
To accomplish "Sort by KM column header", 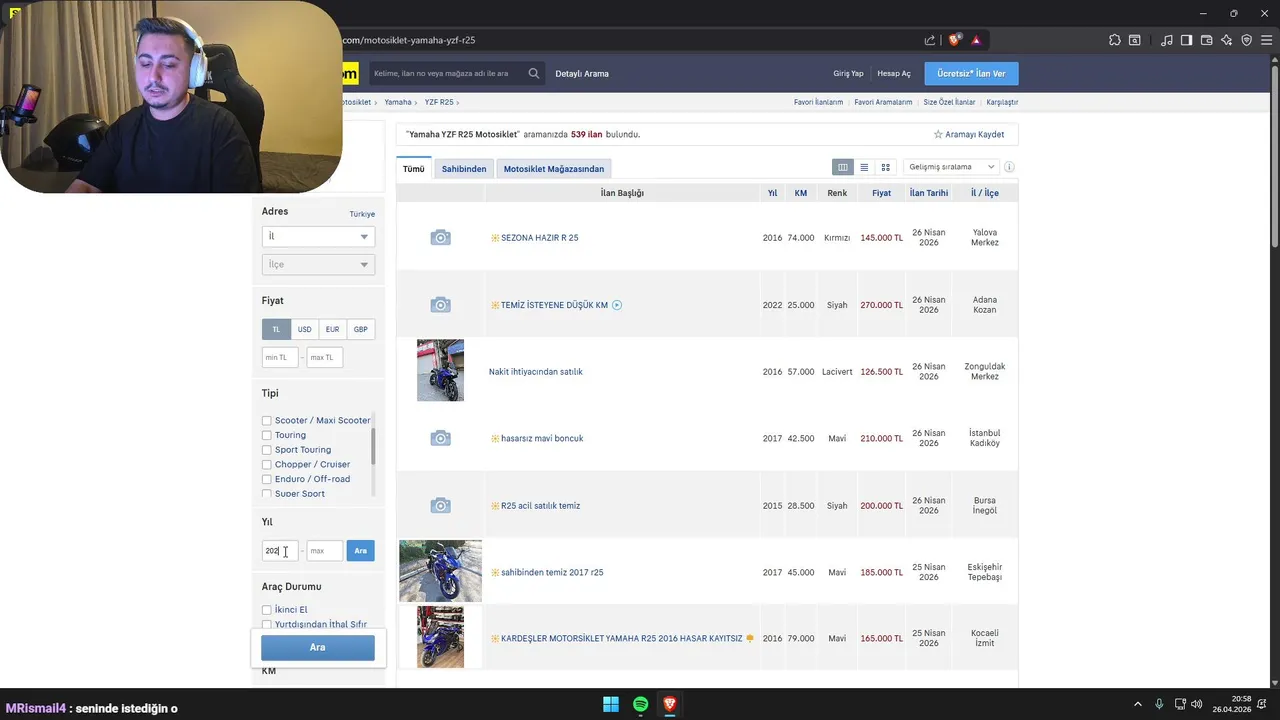I will click(x=801, y=193).
